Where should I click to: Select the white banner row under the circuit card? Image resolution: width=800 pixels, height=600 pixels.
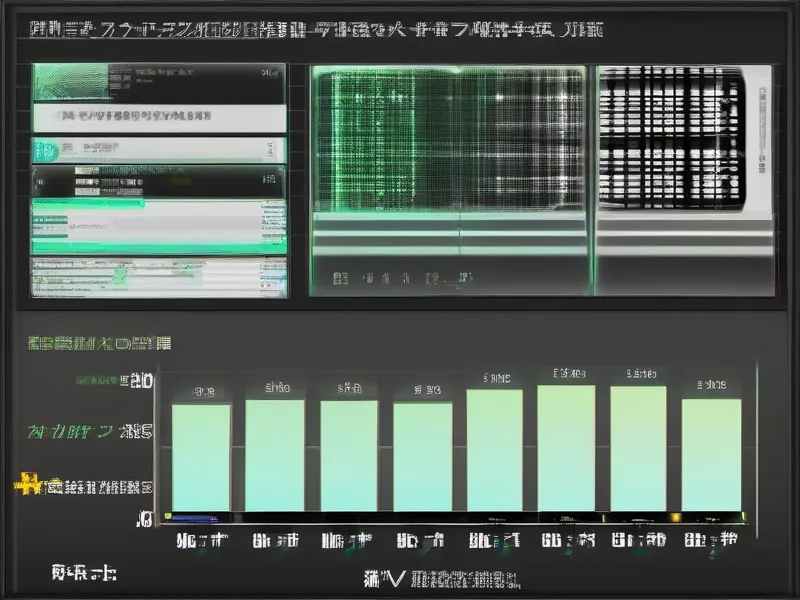click(x=160, y=118)
